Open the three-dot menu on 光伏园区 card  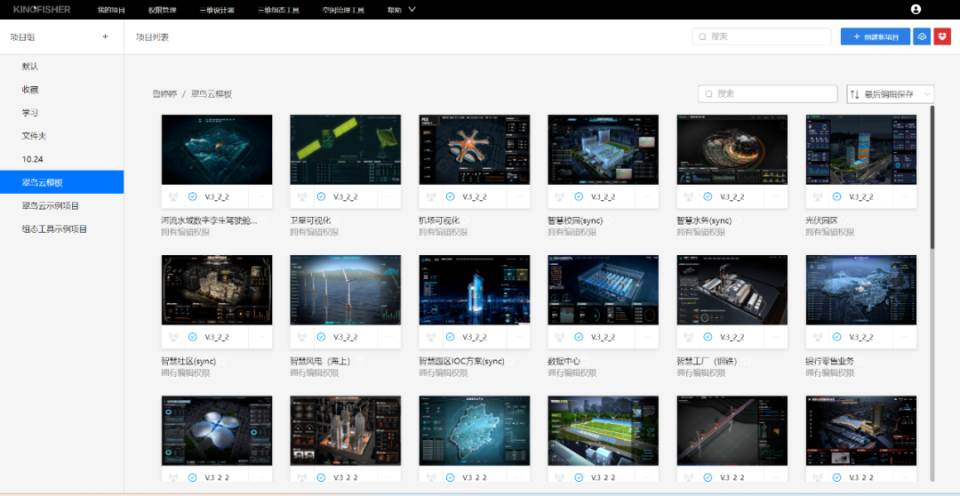pos(906,197)
